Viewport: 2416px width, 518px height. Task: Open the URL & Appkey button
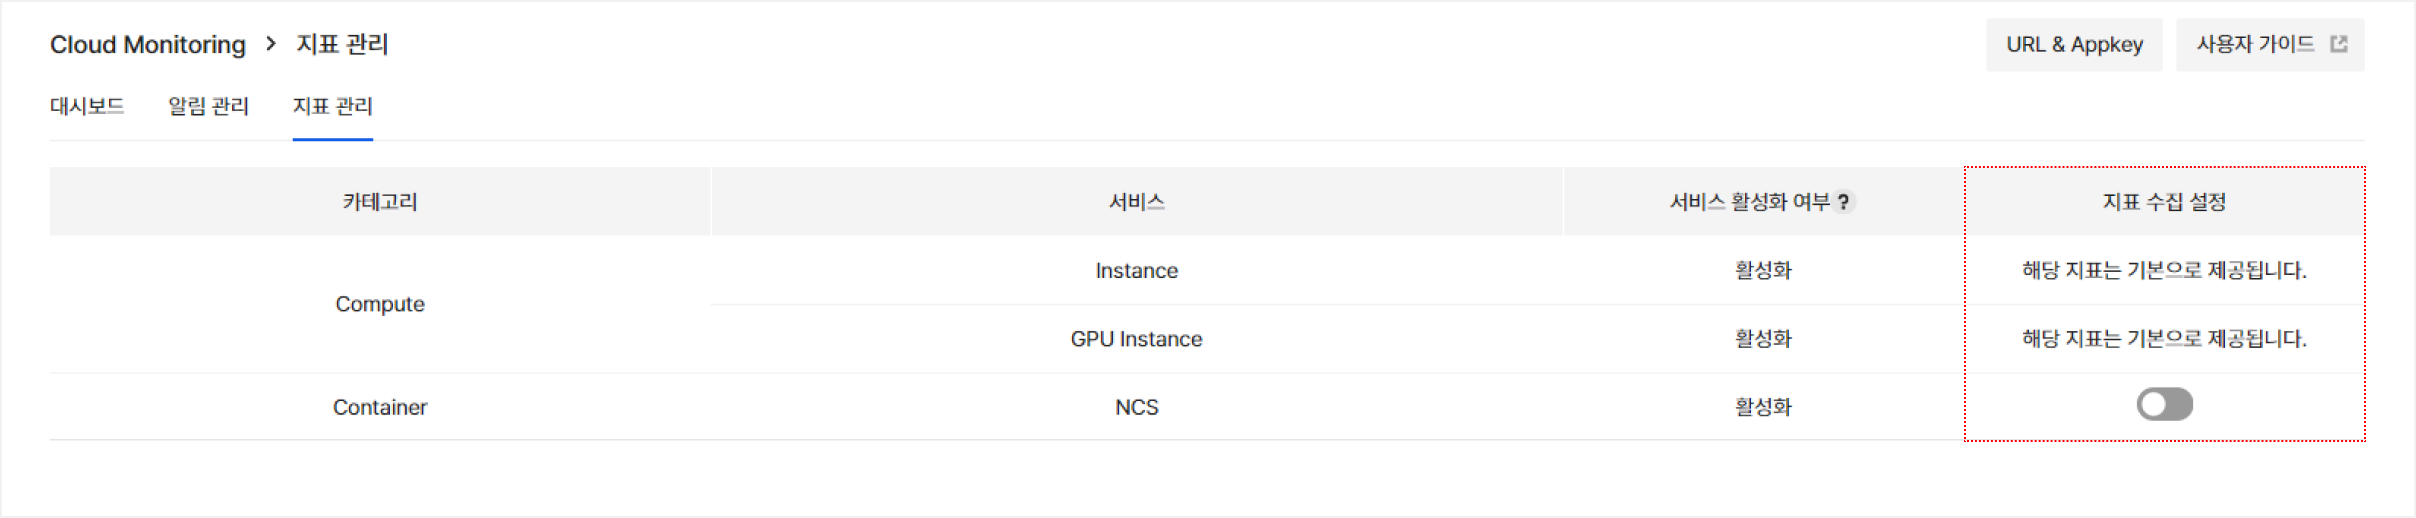2074,45
